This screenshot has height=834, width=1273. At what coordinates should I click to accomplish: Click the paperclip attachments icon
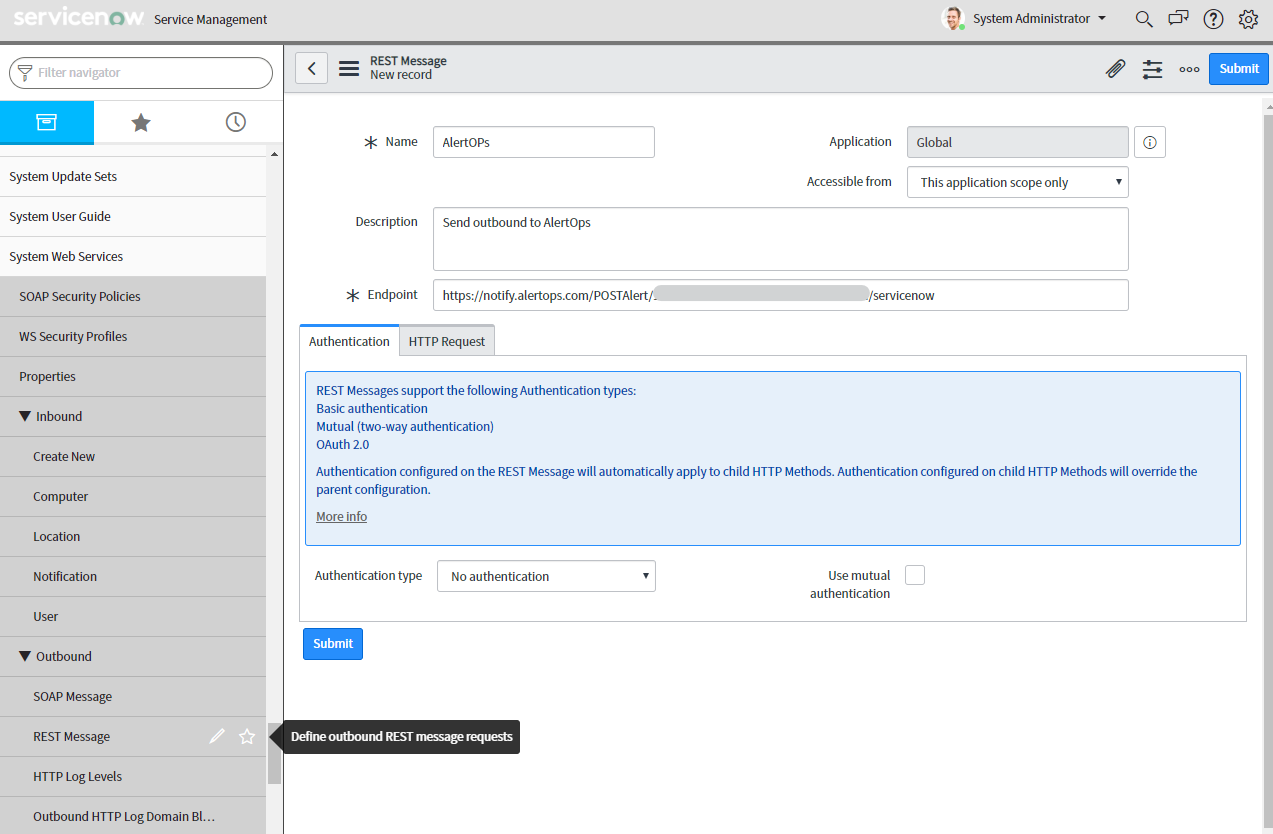[x=1115, y=69]
